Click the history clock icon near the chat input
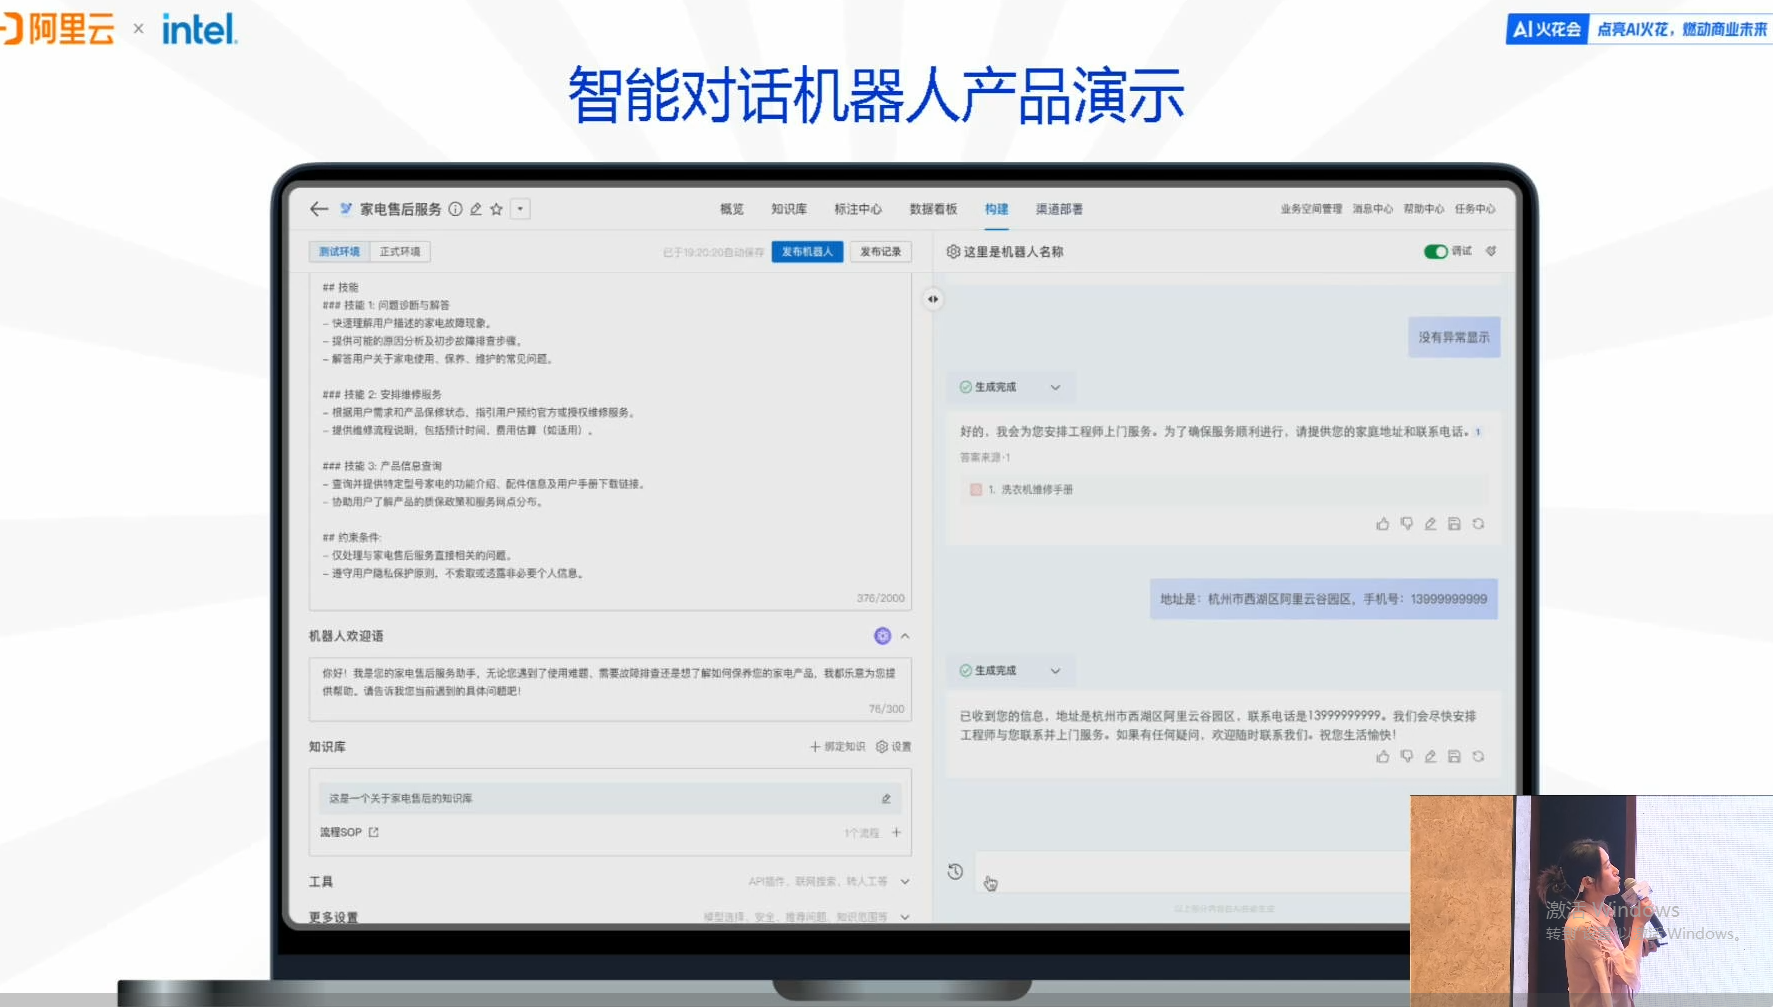The image size is (1773, 1007). click(954, 872)
